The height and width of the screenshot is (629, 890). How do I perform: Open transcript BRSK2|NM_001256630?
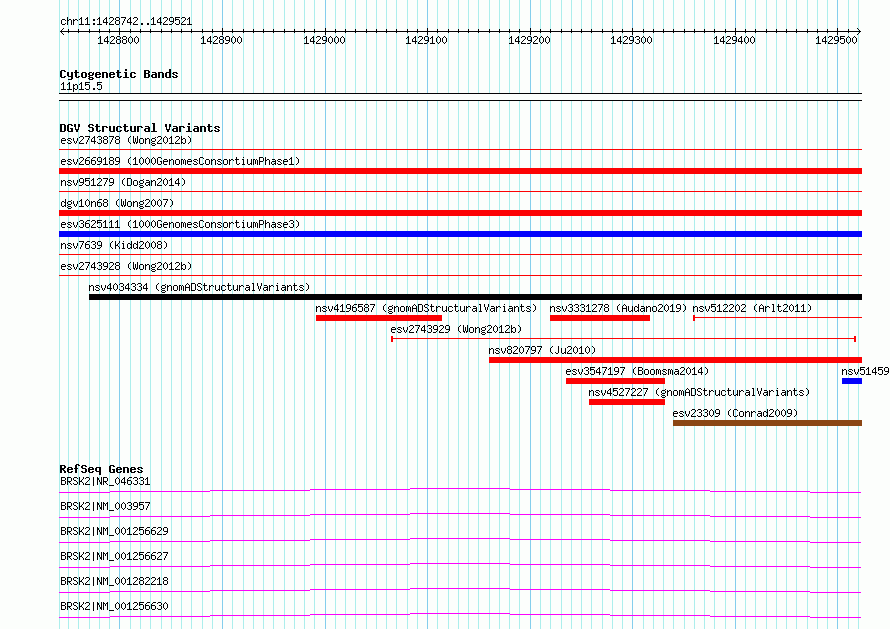click(114, 606)
